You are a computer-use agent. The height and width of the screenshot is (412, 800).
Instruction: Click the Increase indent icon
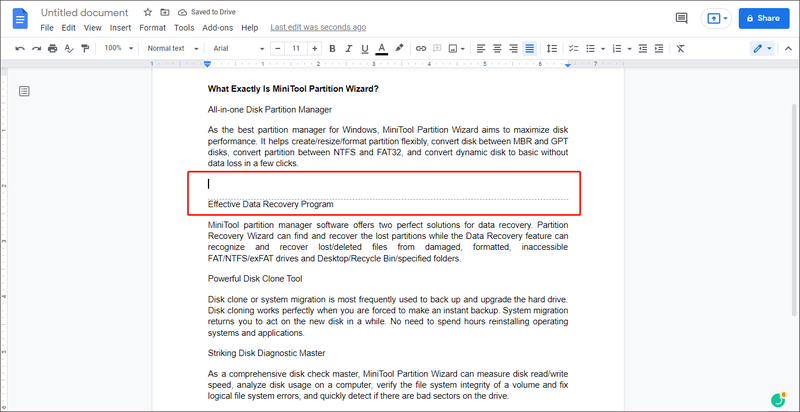point(659,48)
